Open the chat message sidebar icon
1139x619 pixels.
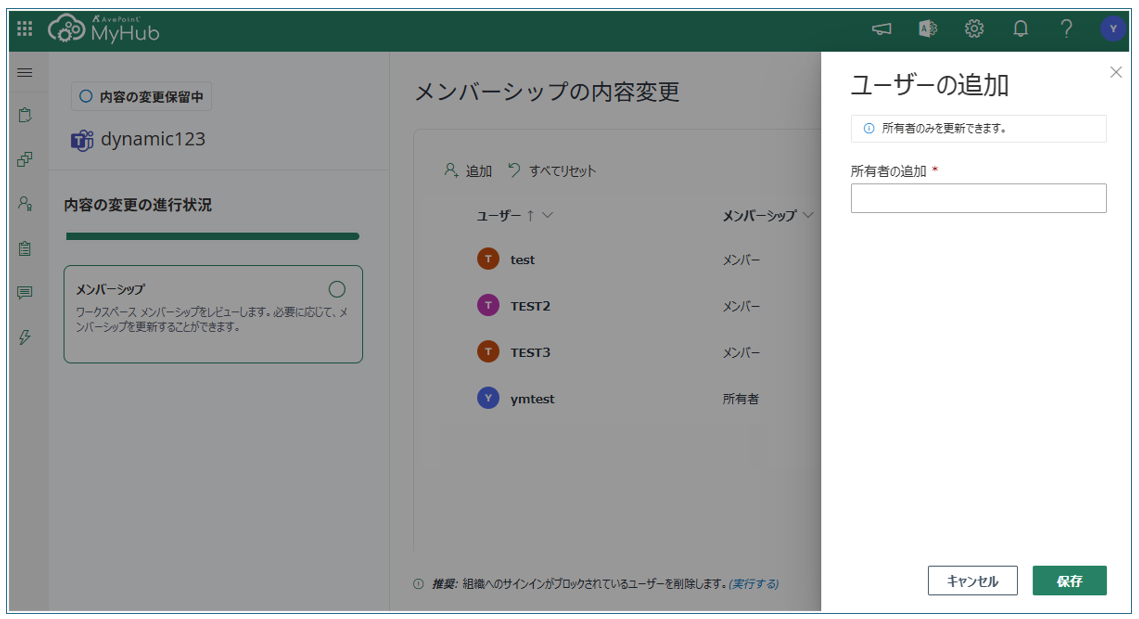point(25,293)
